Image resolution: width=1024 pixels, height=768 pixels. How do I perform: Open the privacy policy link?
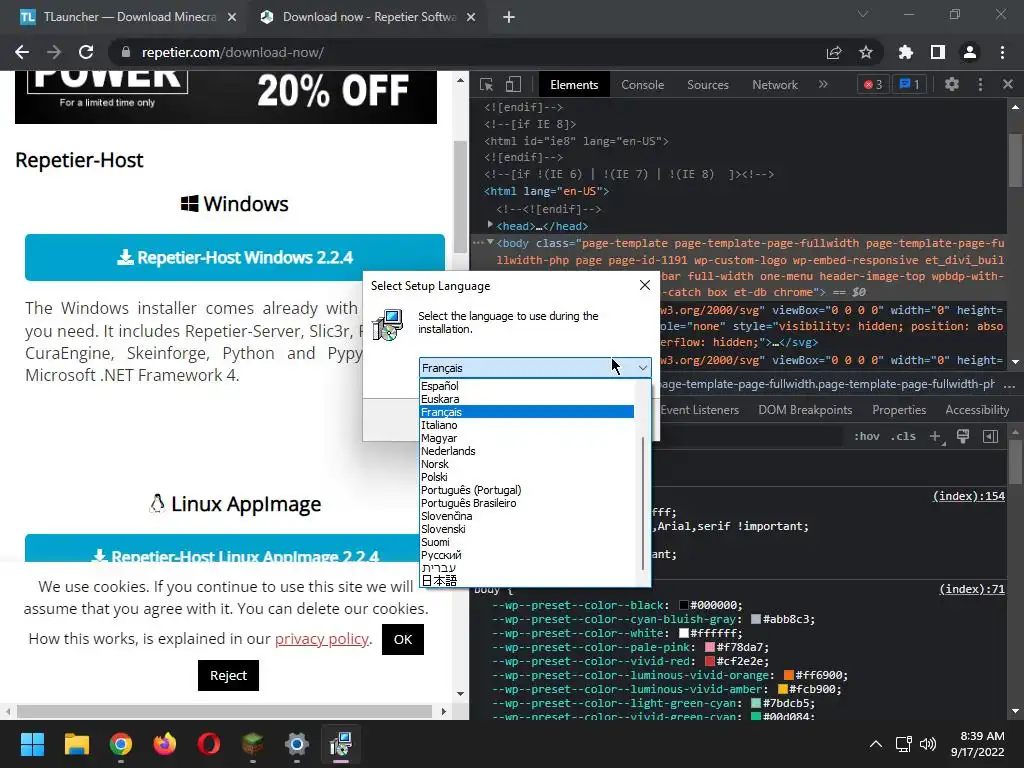coord(321,639)
